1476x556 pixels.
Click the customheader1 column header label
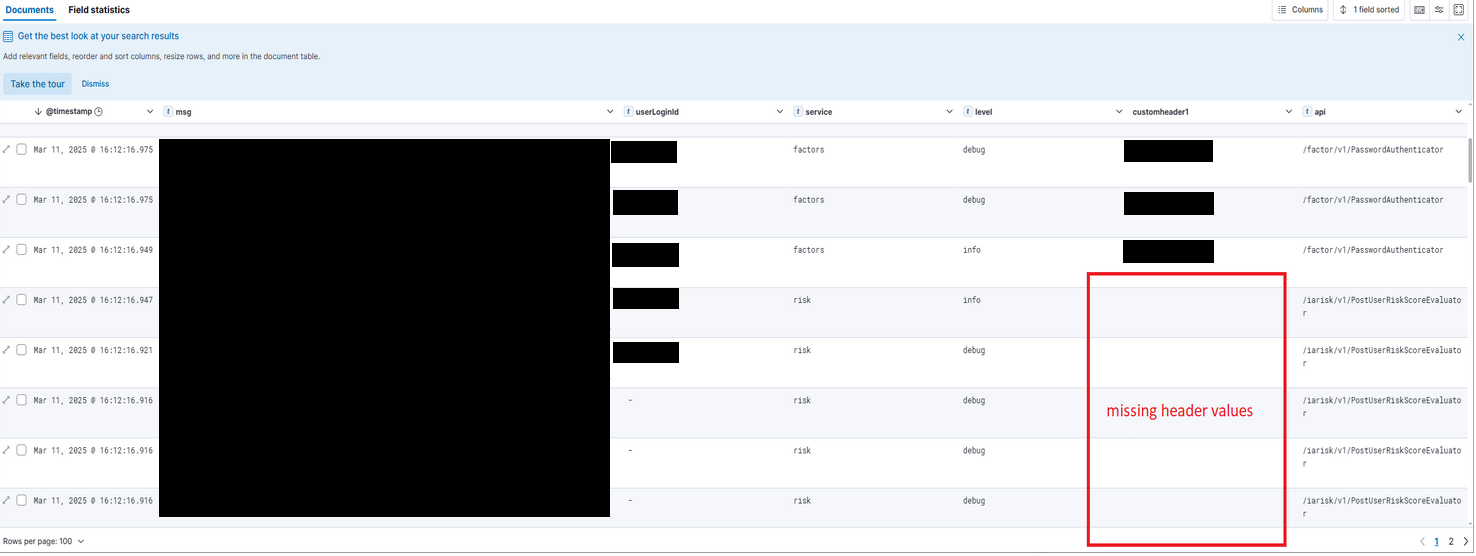coord(1161,112)
